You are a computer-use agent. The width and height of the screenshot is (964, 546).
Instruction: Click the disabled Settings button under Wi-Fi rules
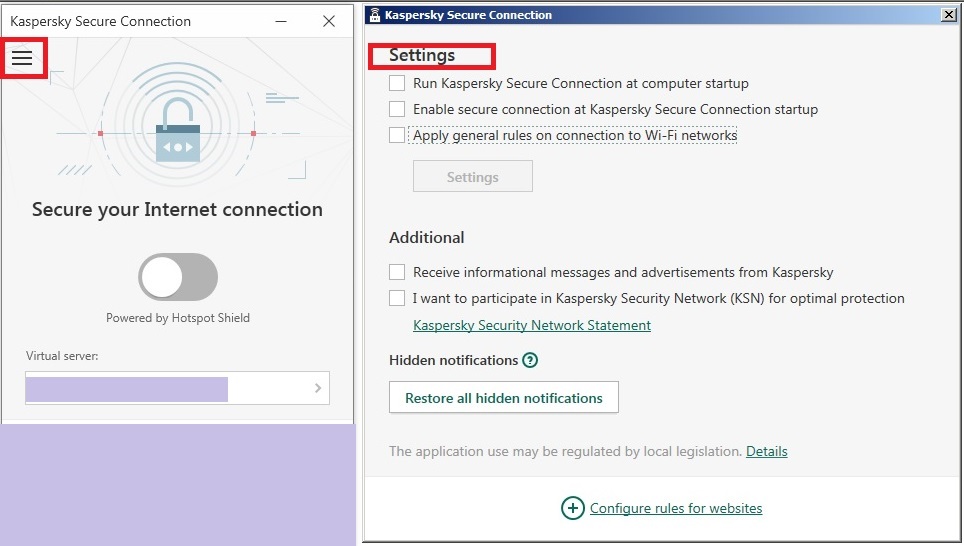pyautogui.click(x=473, y=176)
